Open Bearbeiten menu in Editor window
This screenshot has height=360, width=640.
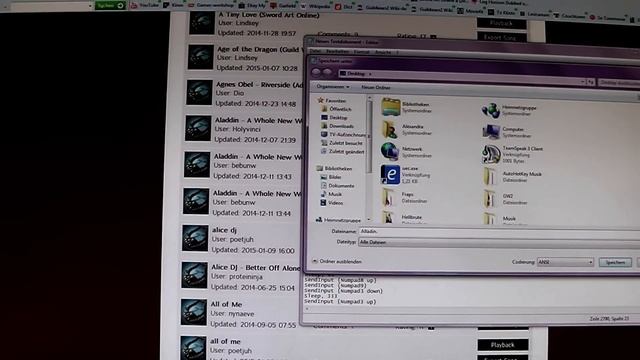click(x=337, y=52)
